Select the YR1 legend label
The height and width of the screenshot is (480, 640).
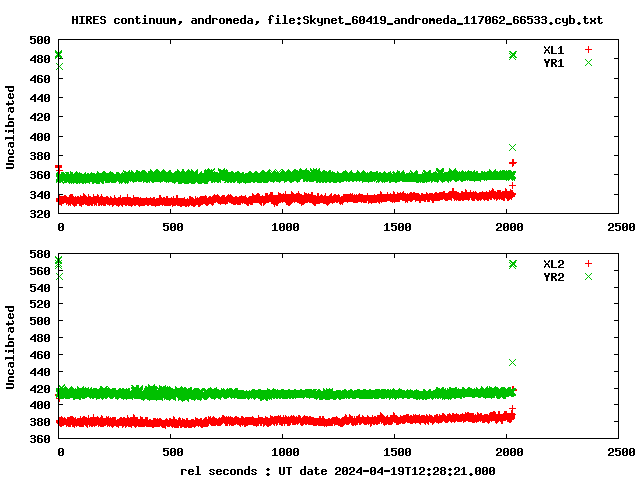pyautogui.click(x=553, y=63)
